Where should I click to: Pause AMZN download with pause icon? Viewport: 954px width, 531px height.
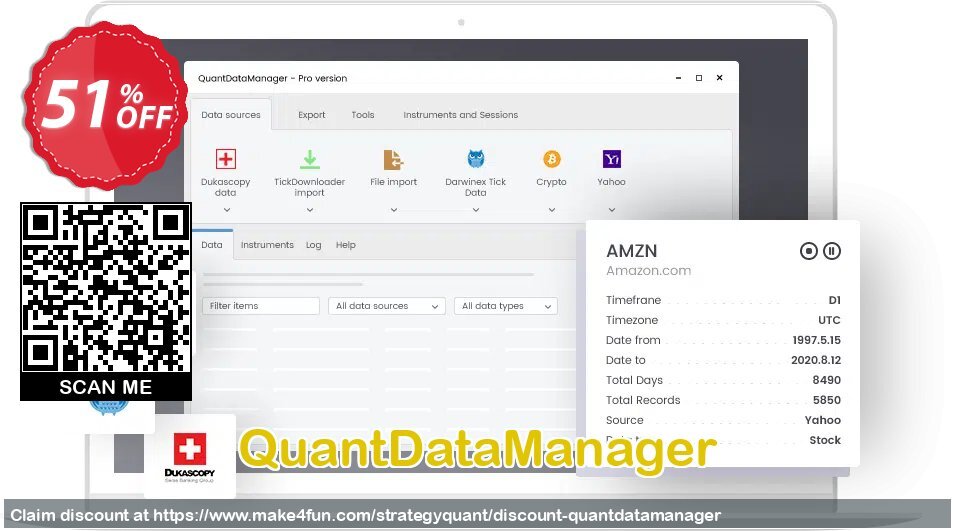832,251
